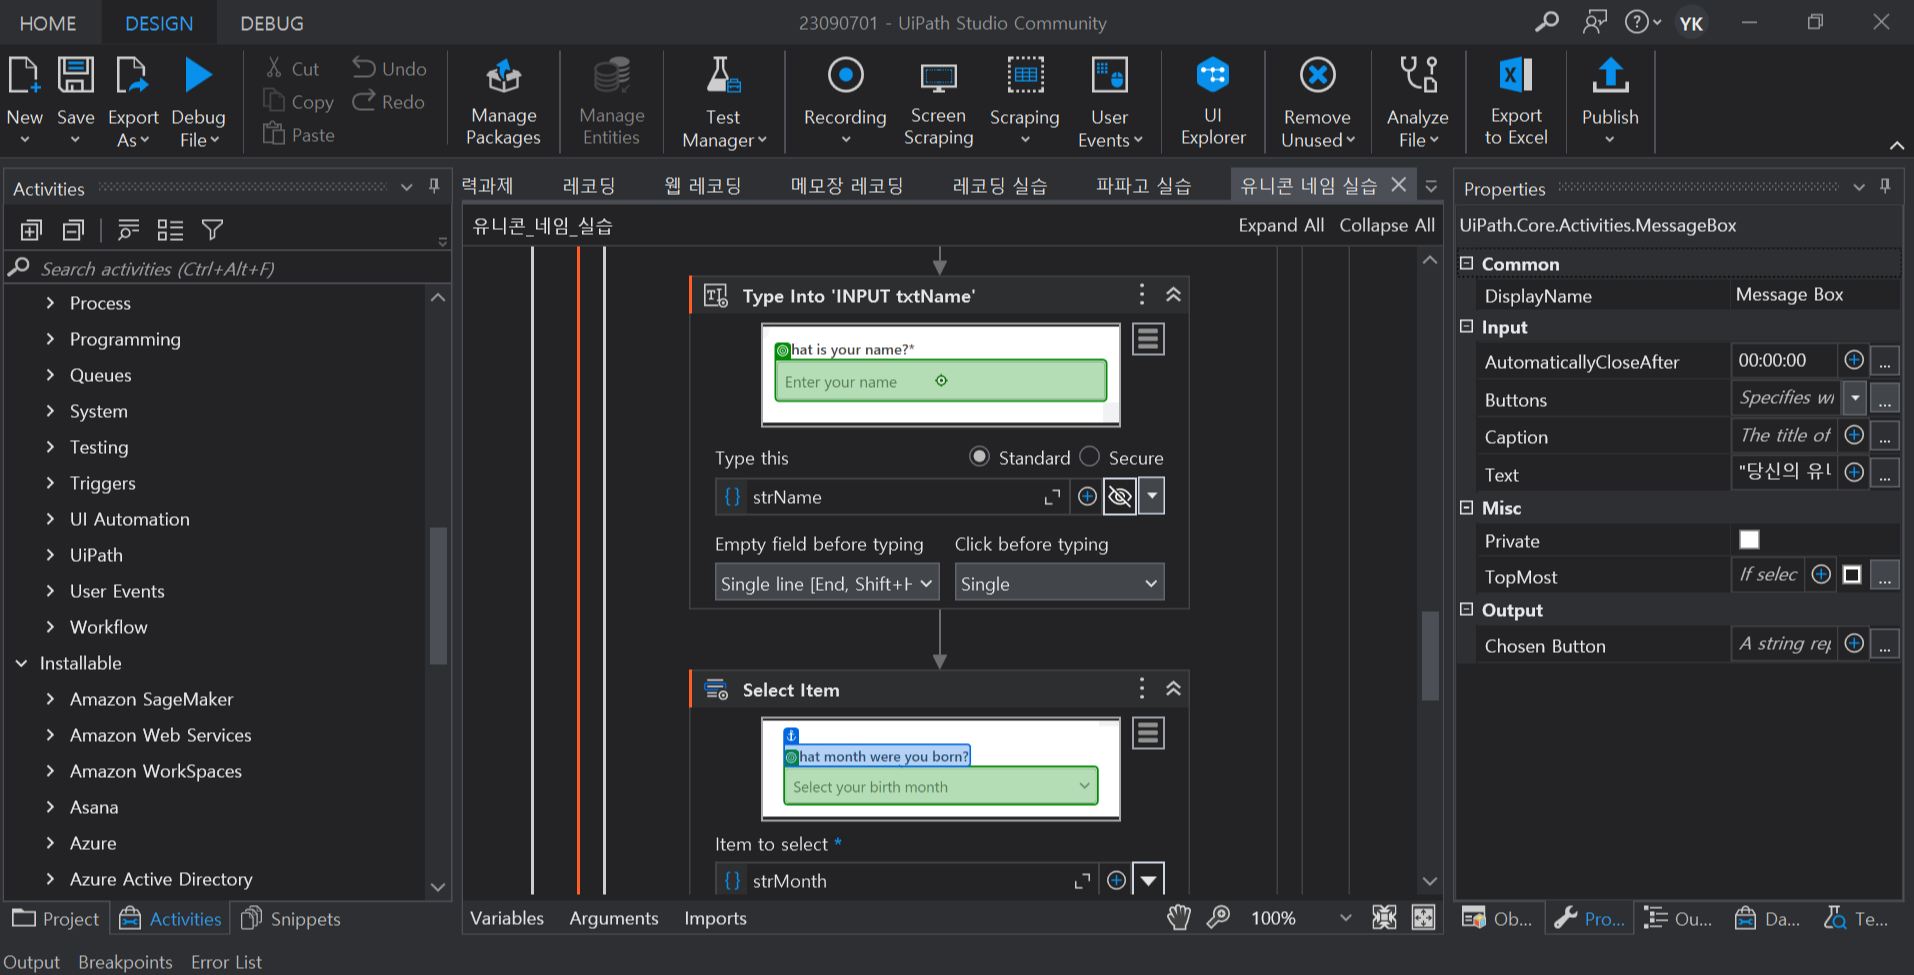Click the Copy button
This screenshot has width=1914, height=975.
click(x=298, y=102)
